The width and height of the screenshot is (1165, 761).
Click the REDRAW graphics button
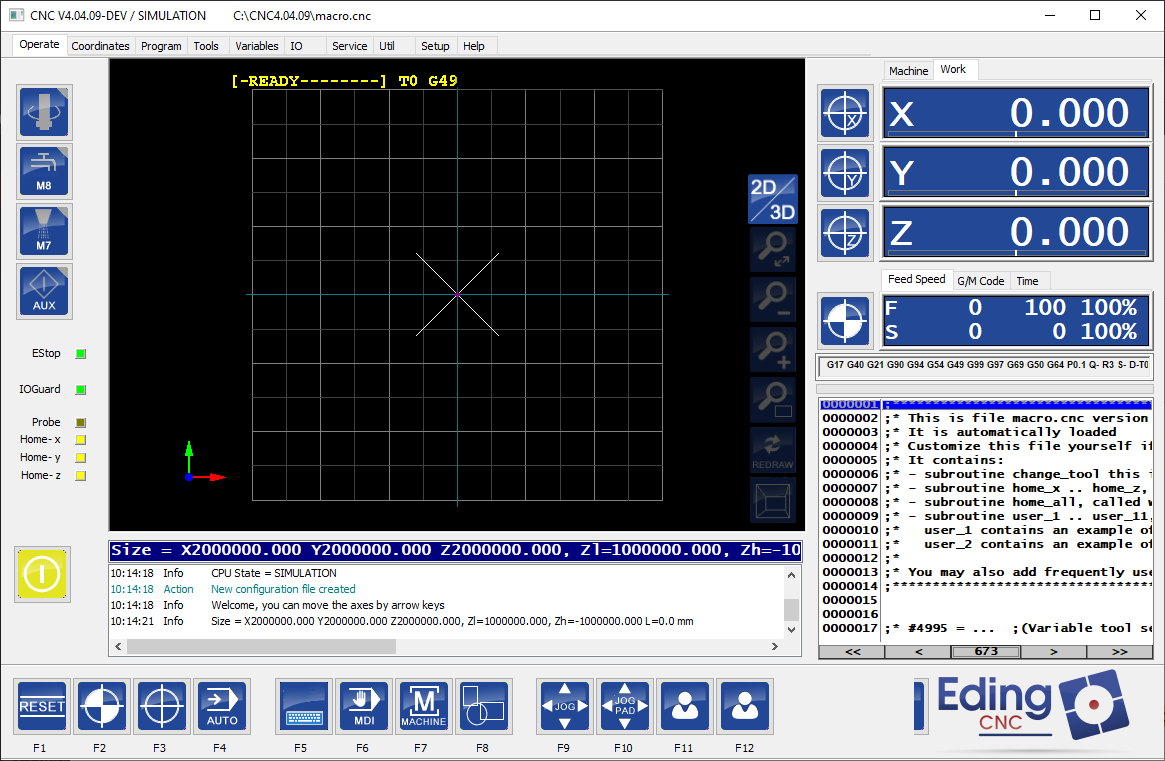tap(773, 451)
